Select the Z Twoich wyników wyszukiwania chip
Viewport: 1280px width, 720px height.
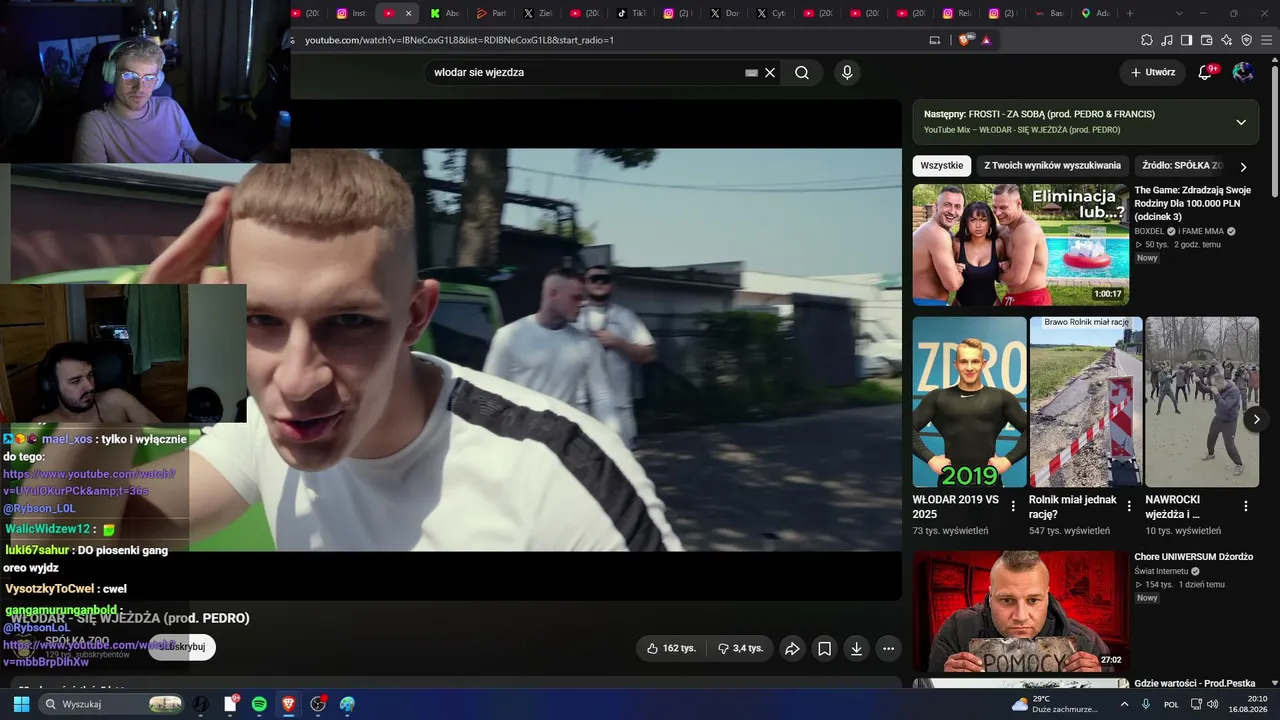pos(1052,166)
